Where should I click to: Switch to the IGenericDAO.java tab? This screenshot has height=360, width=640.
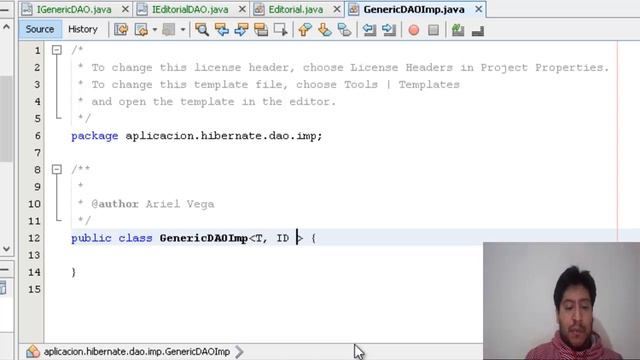[x=74, y=9]
